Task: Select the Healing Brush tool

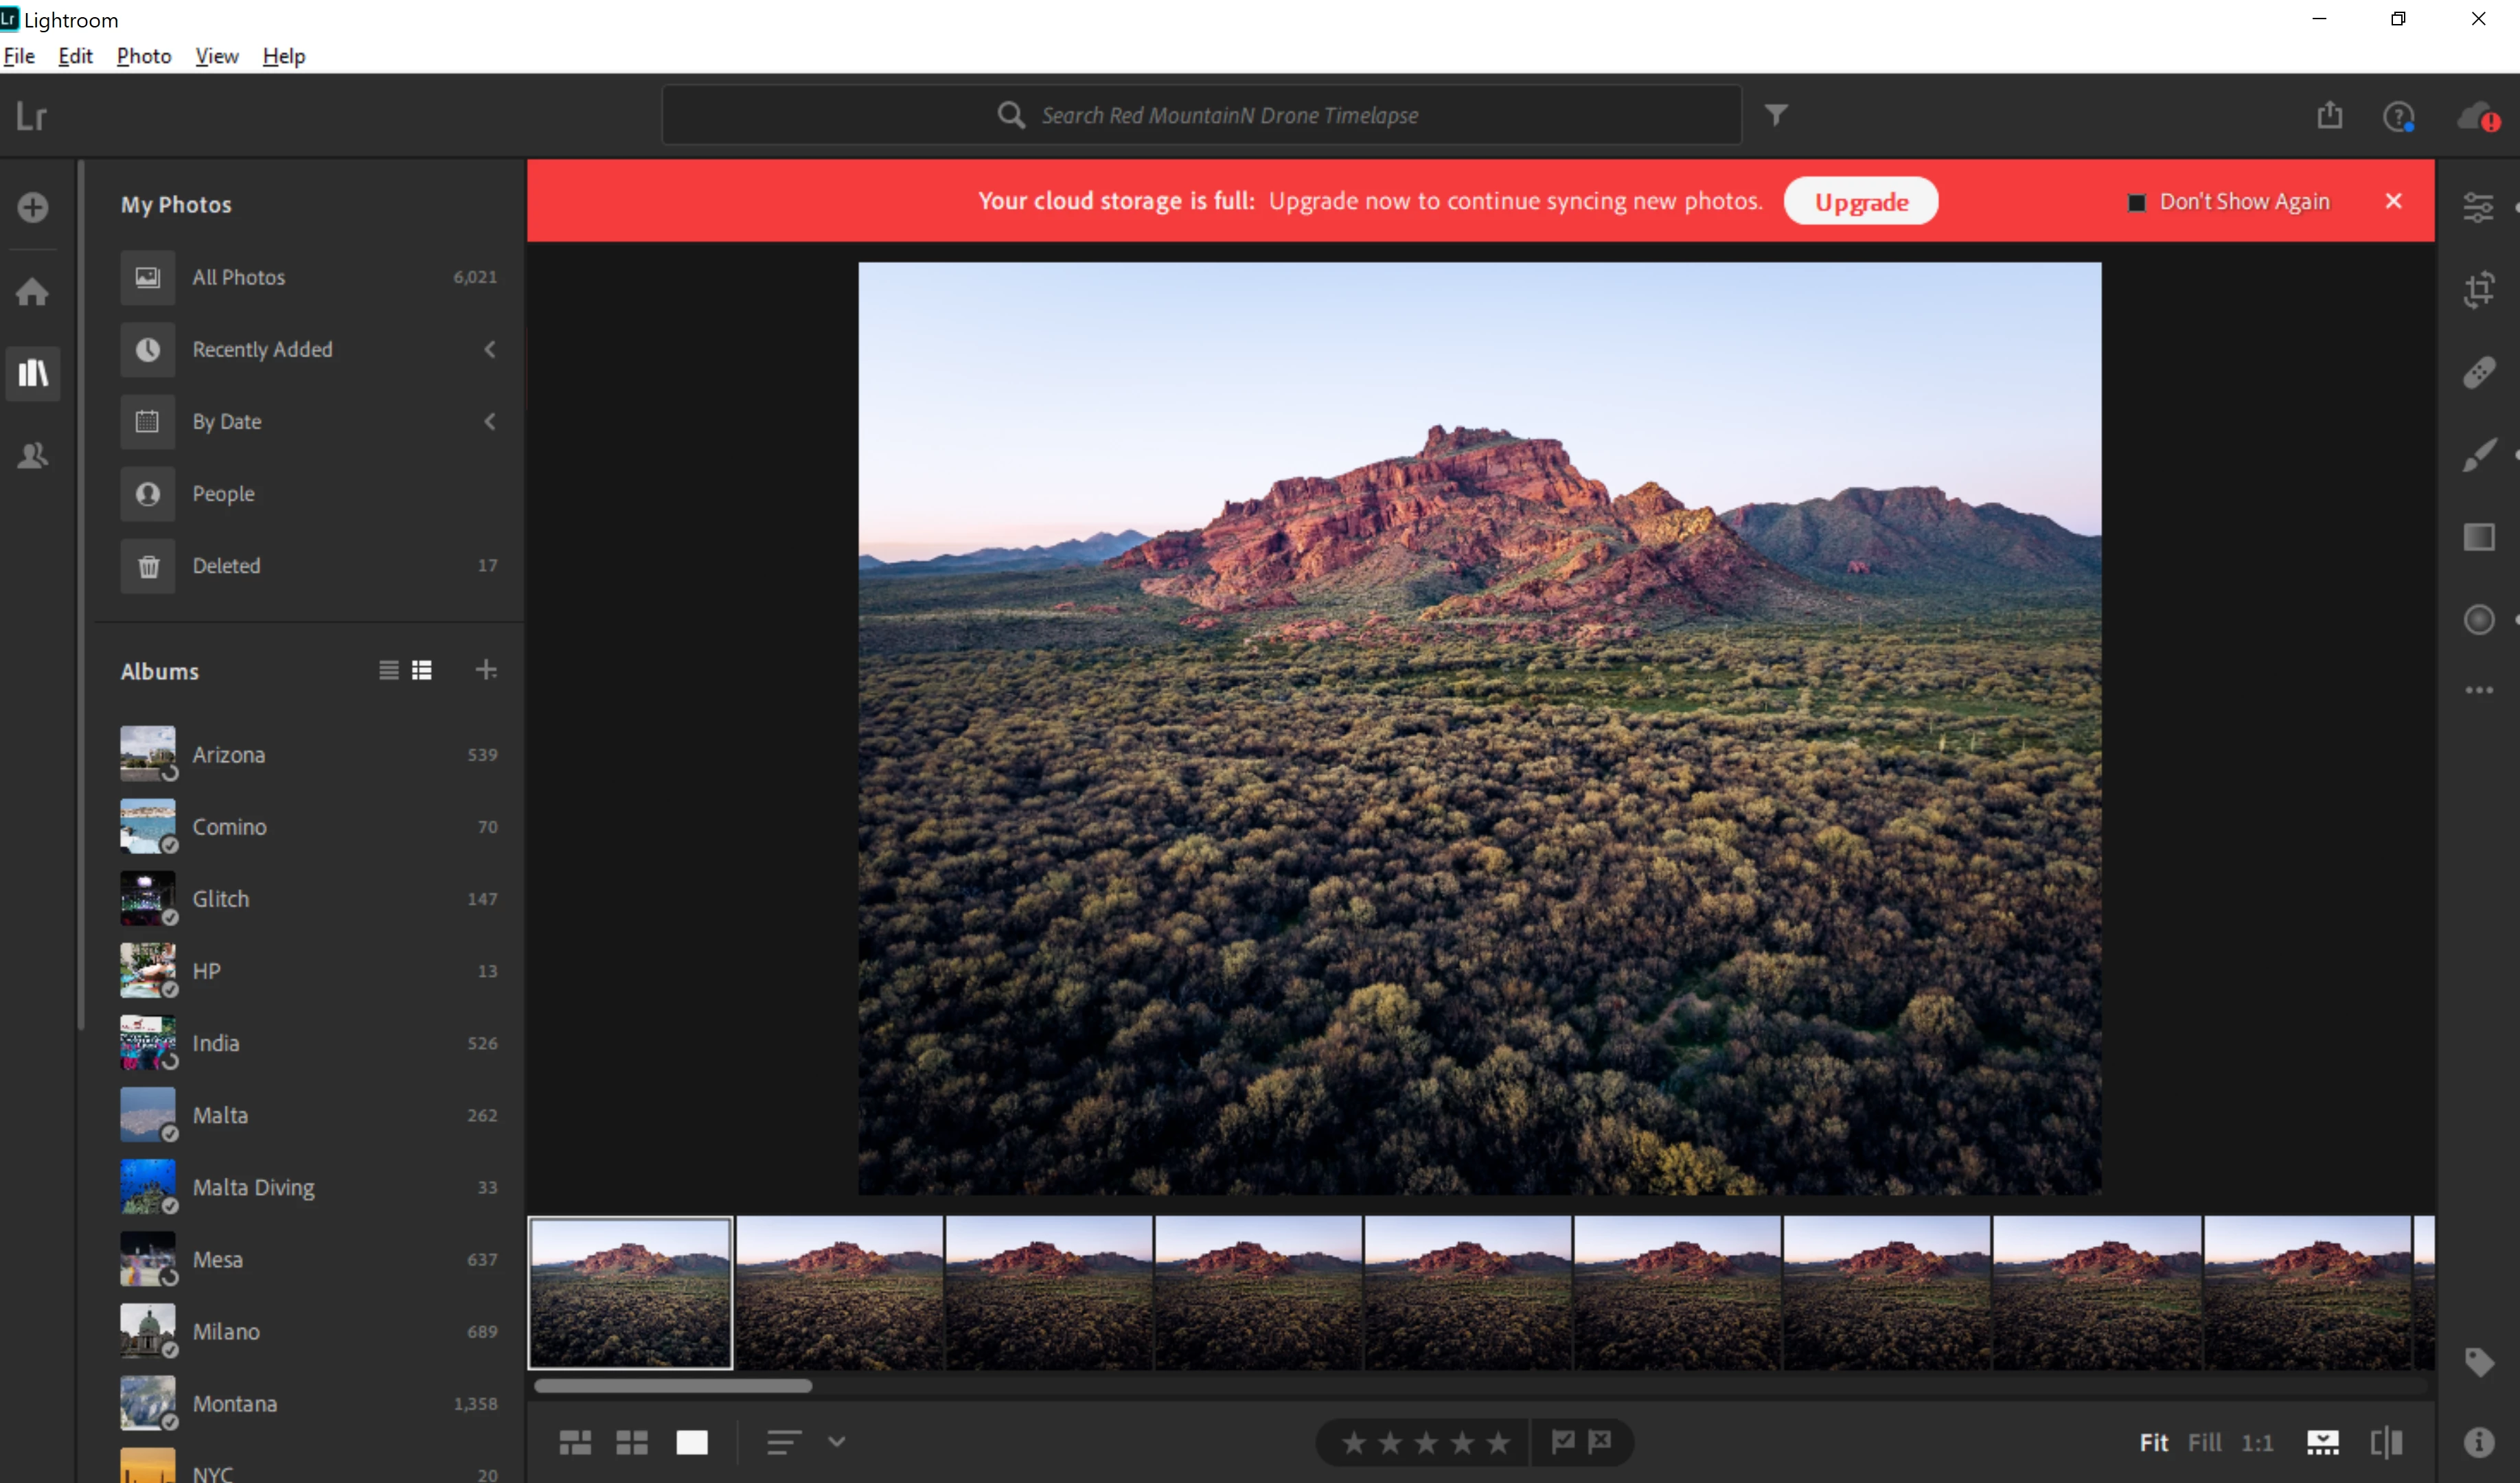Action: click(2478, 372)
